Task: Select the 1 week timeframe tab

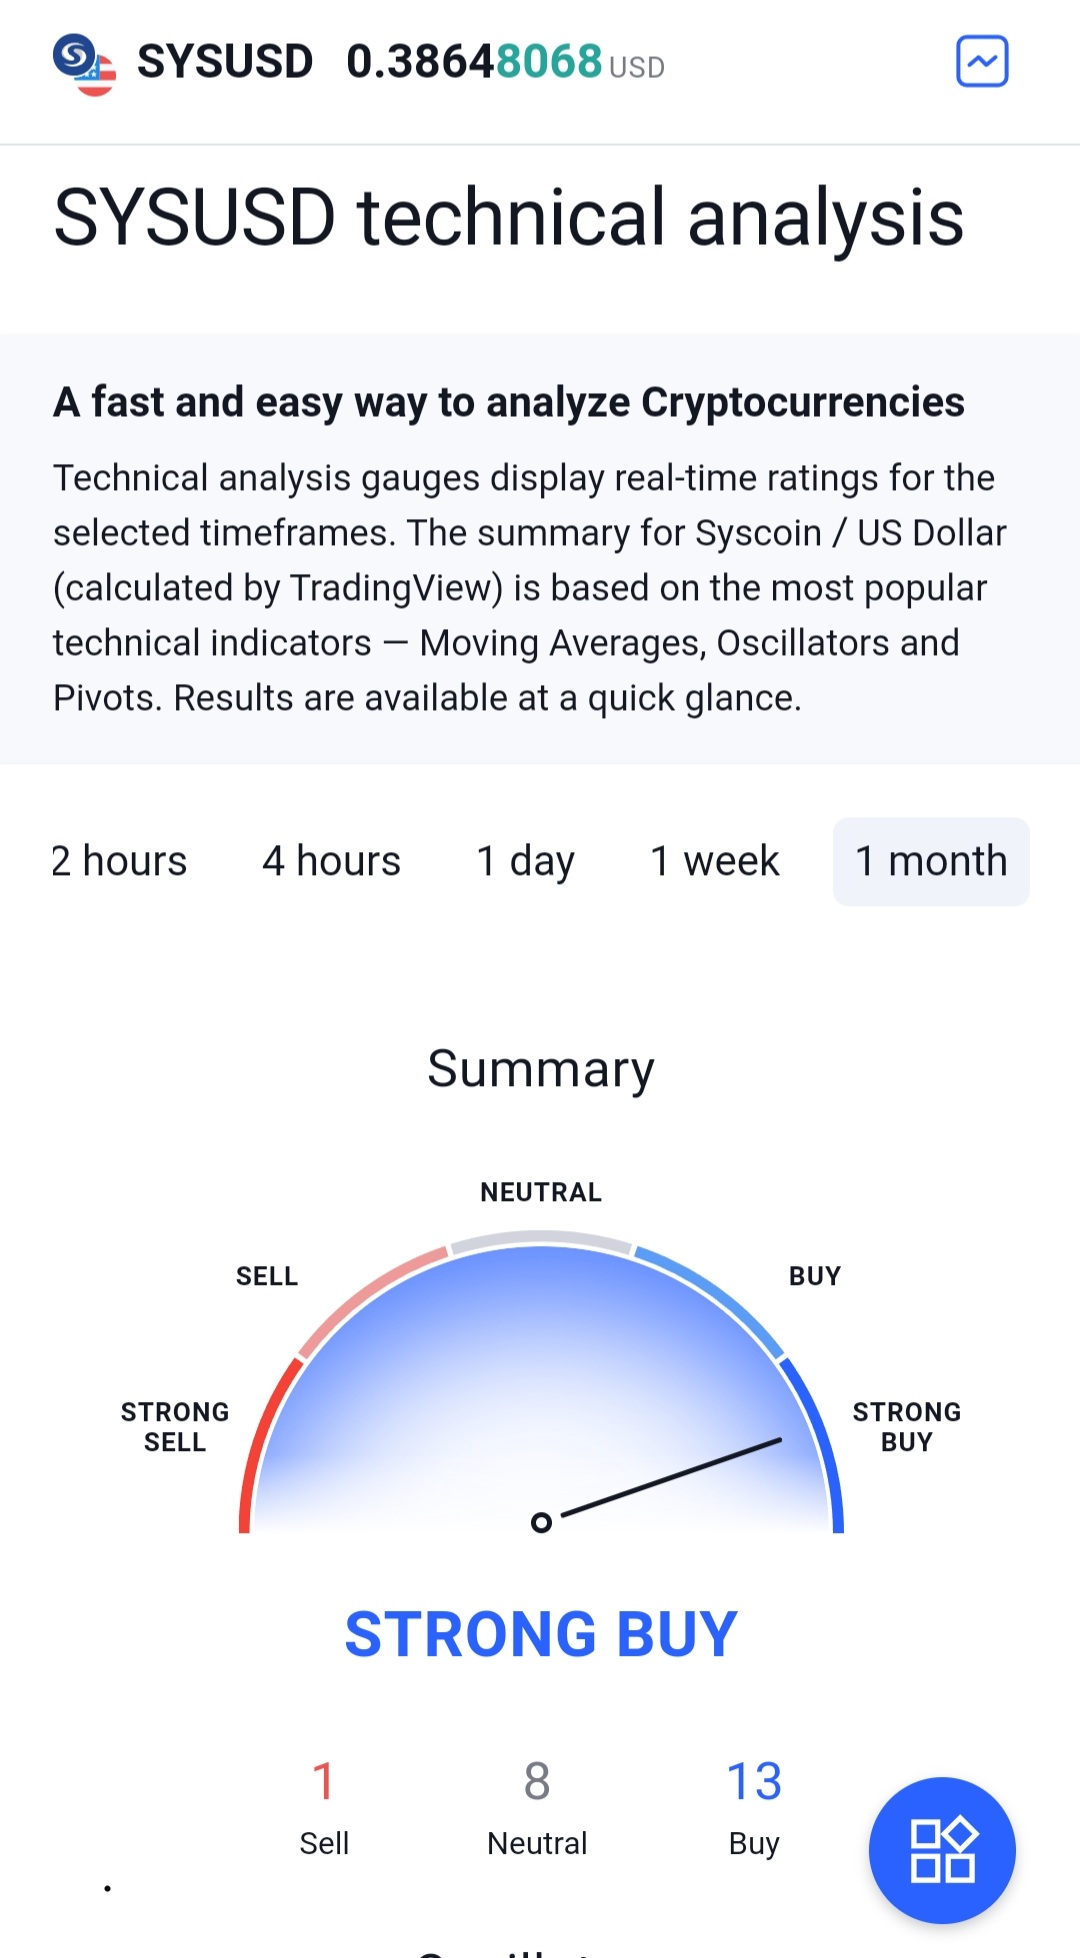Action: 714,861
